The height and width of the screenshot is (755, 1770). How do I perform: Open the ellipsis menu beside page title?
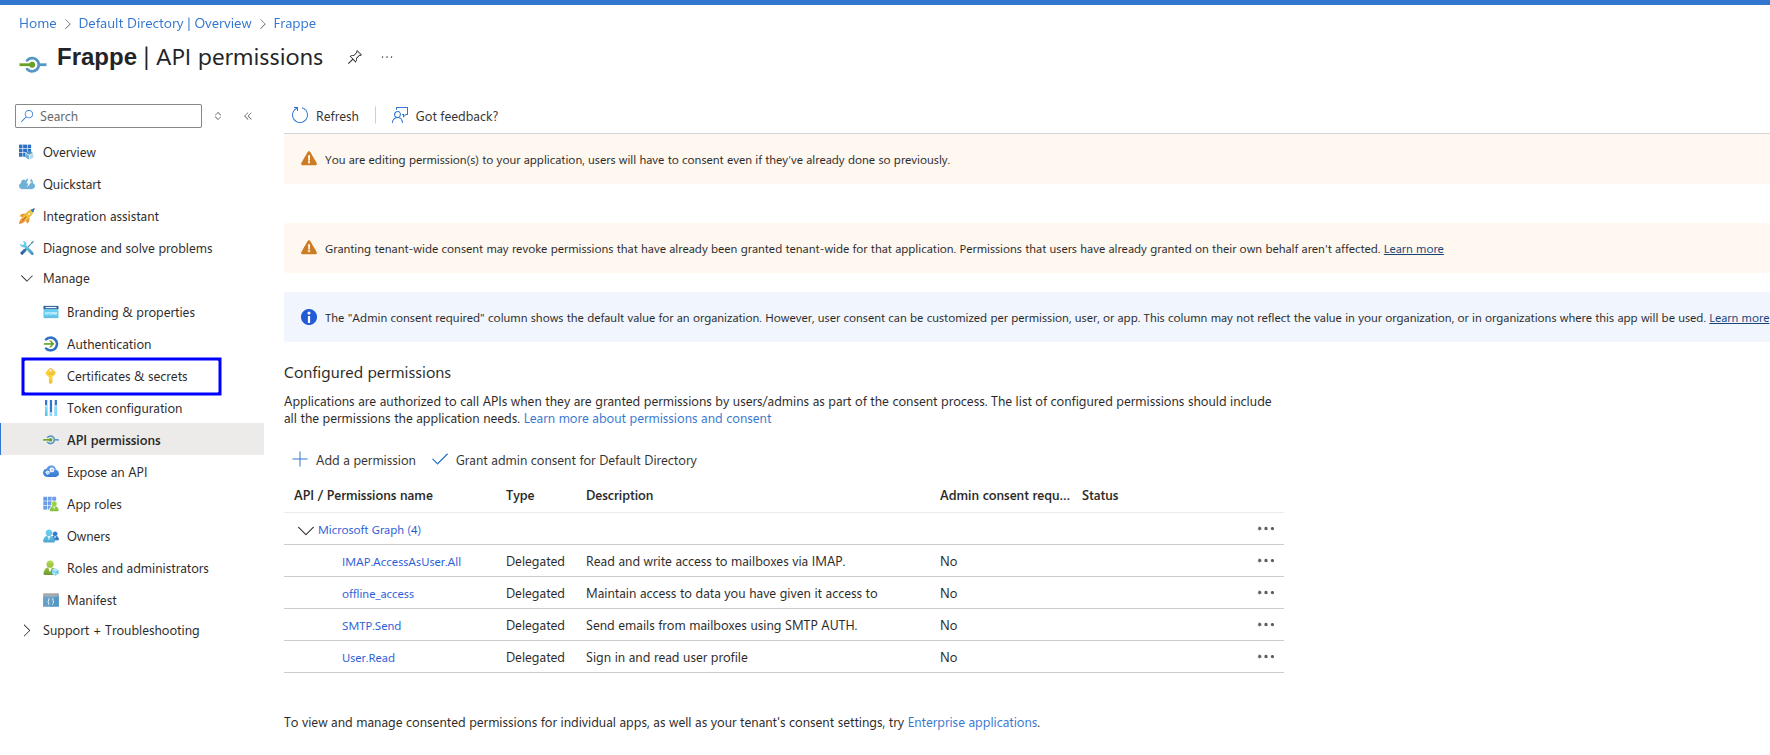[387, 57]
